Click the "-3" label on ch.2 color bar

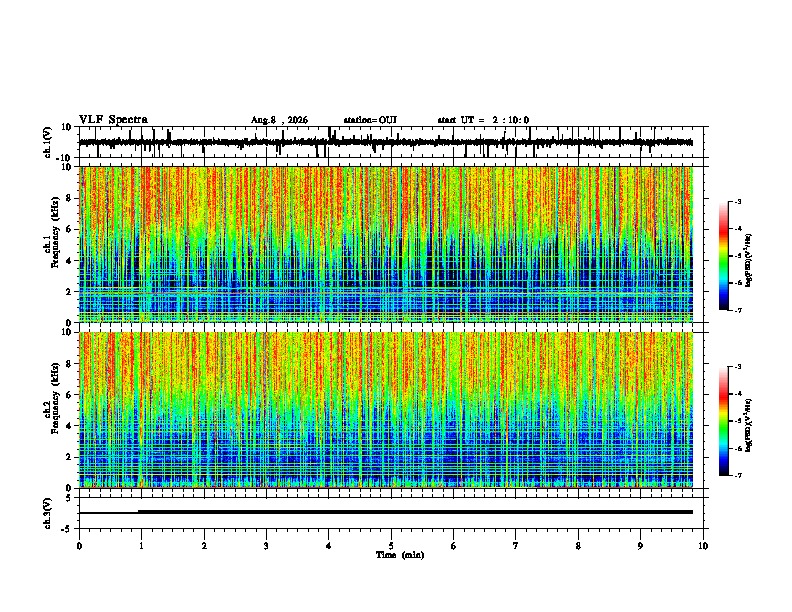[737, 367]
